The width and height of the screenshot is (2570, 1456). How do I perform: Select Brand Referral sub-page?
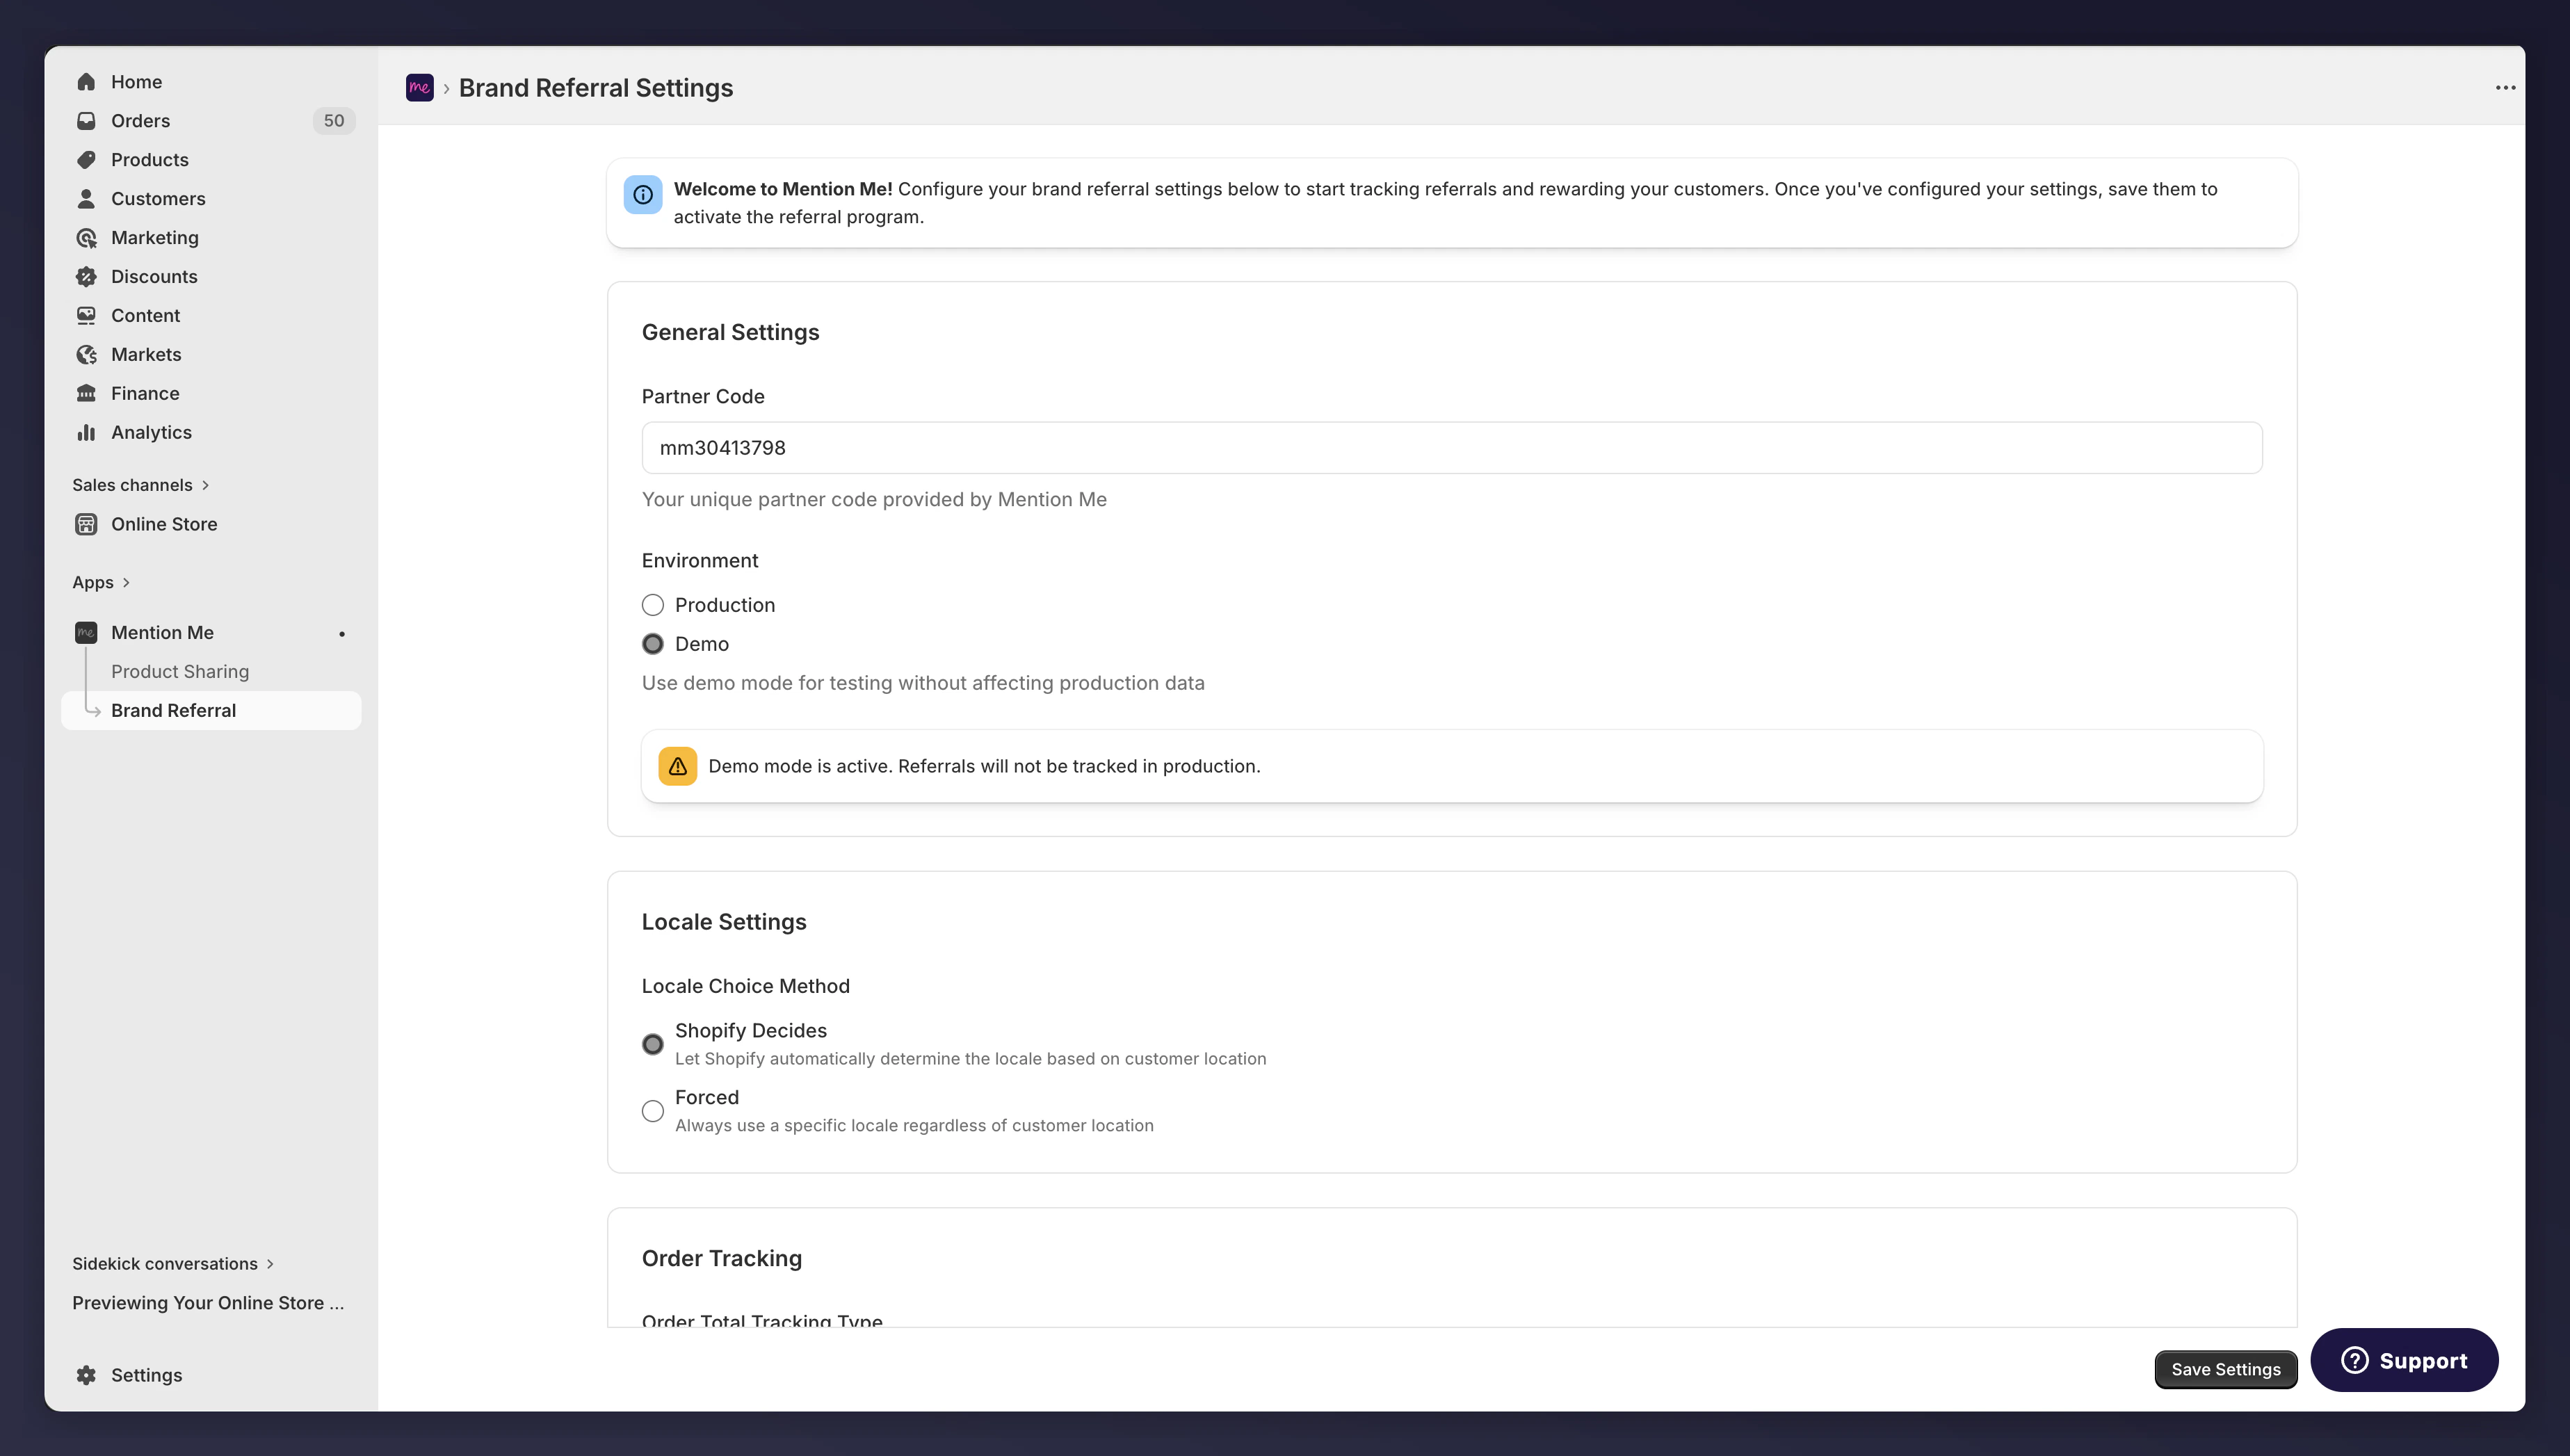[x=211, y=711]
